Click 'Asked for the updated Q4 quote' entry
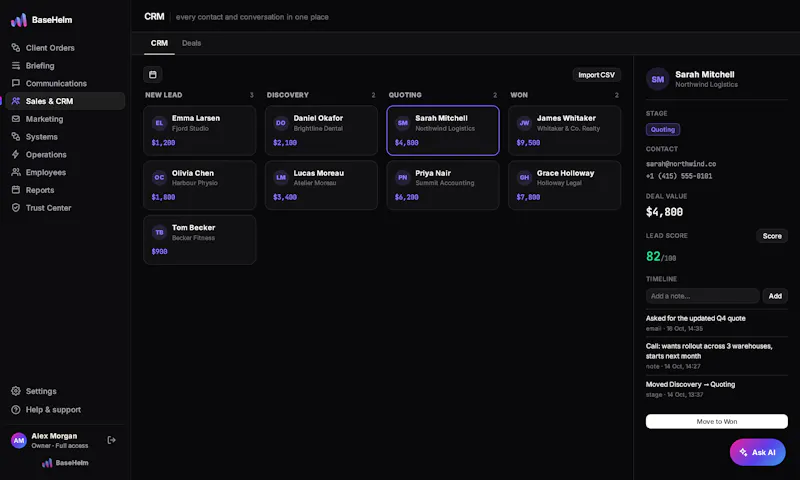800x480 pixels. point(716,323)
